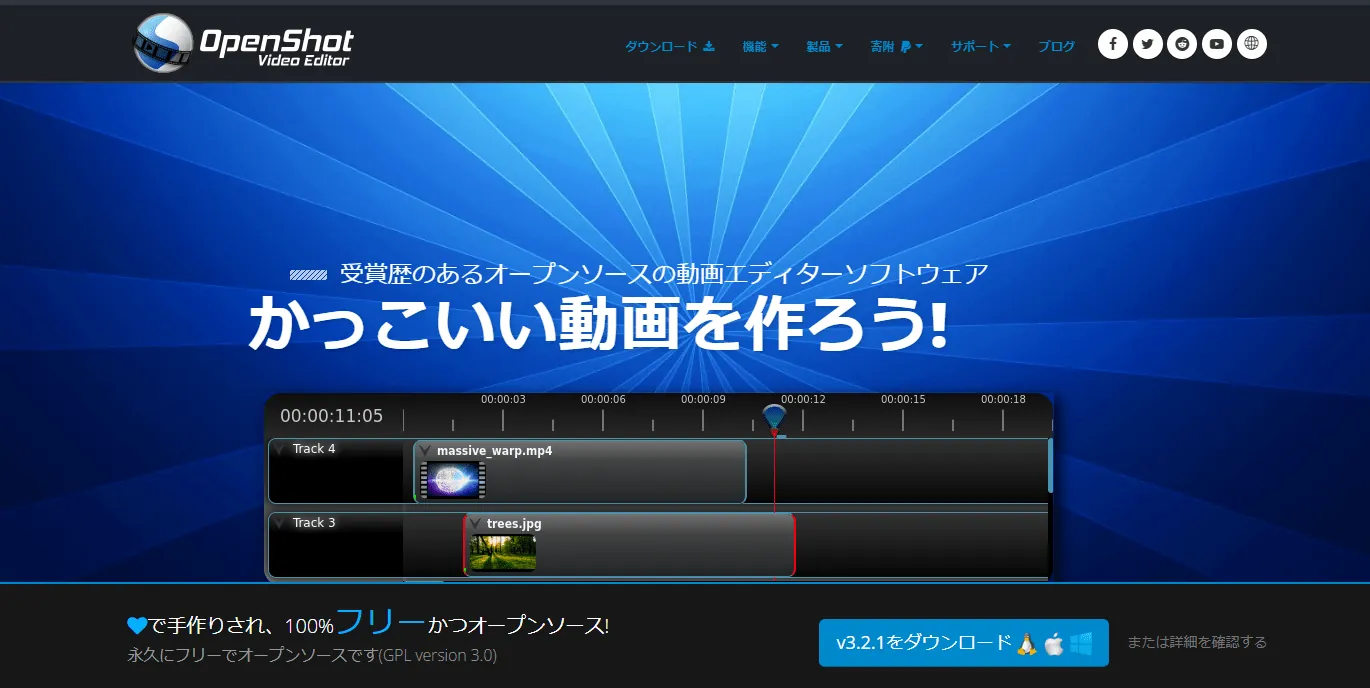Collapse the Track 4 arrow
1370x688 pixels.
tap(280, 449)
